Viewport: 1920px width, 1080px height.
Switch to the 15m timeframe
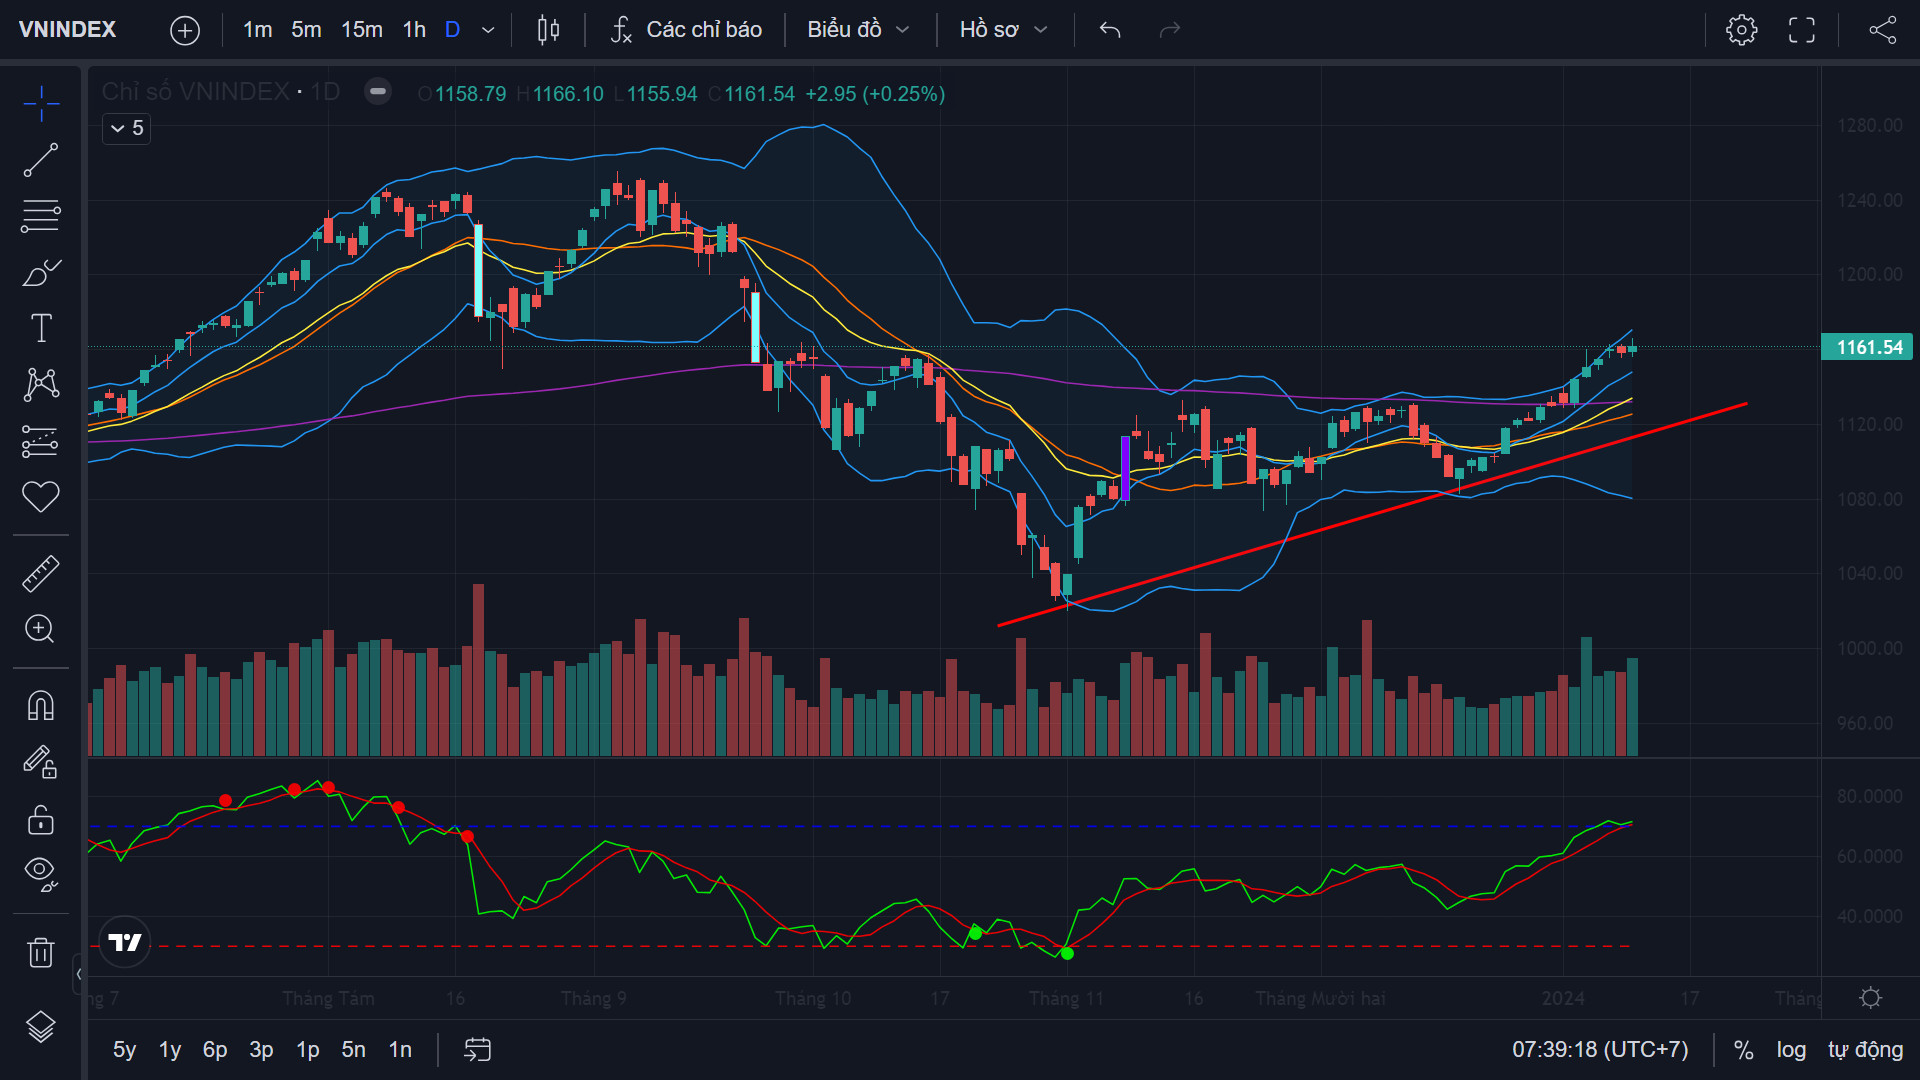pyautogui.click(x=361, y=30)
